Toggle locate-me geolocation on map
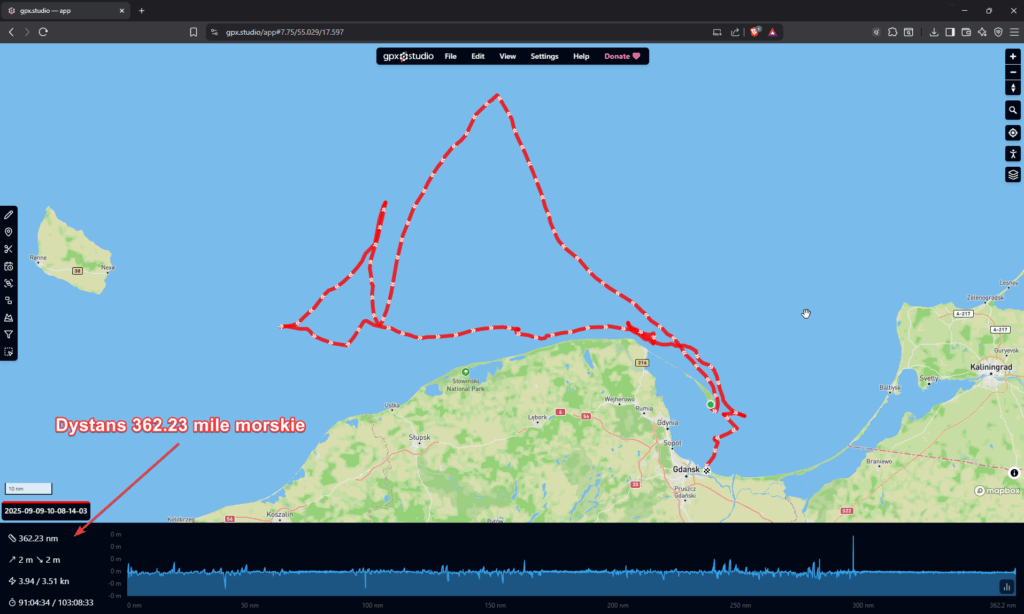This screenshot has width=1024, height=614. [1013, 132]
